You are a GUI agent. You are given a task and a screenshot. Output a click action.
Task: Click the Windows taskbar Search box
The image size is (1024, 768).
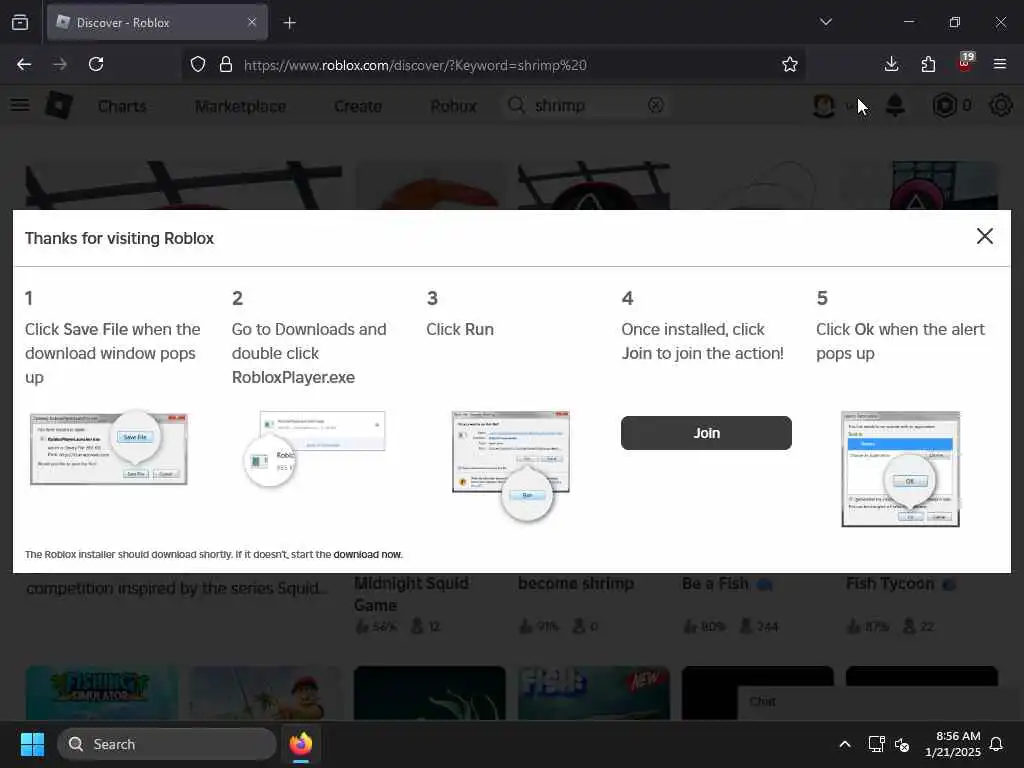point(167,744)
